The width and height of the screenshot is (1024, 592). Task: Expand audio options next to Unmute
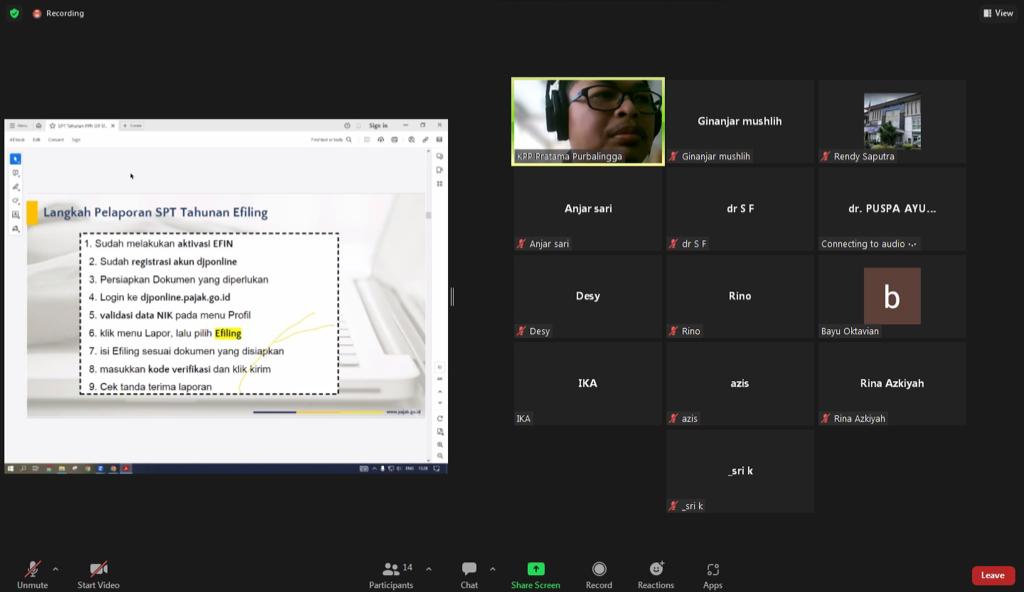[55, 569]
